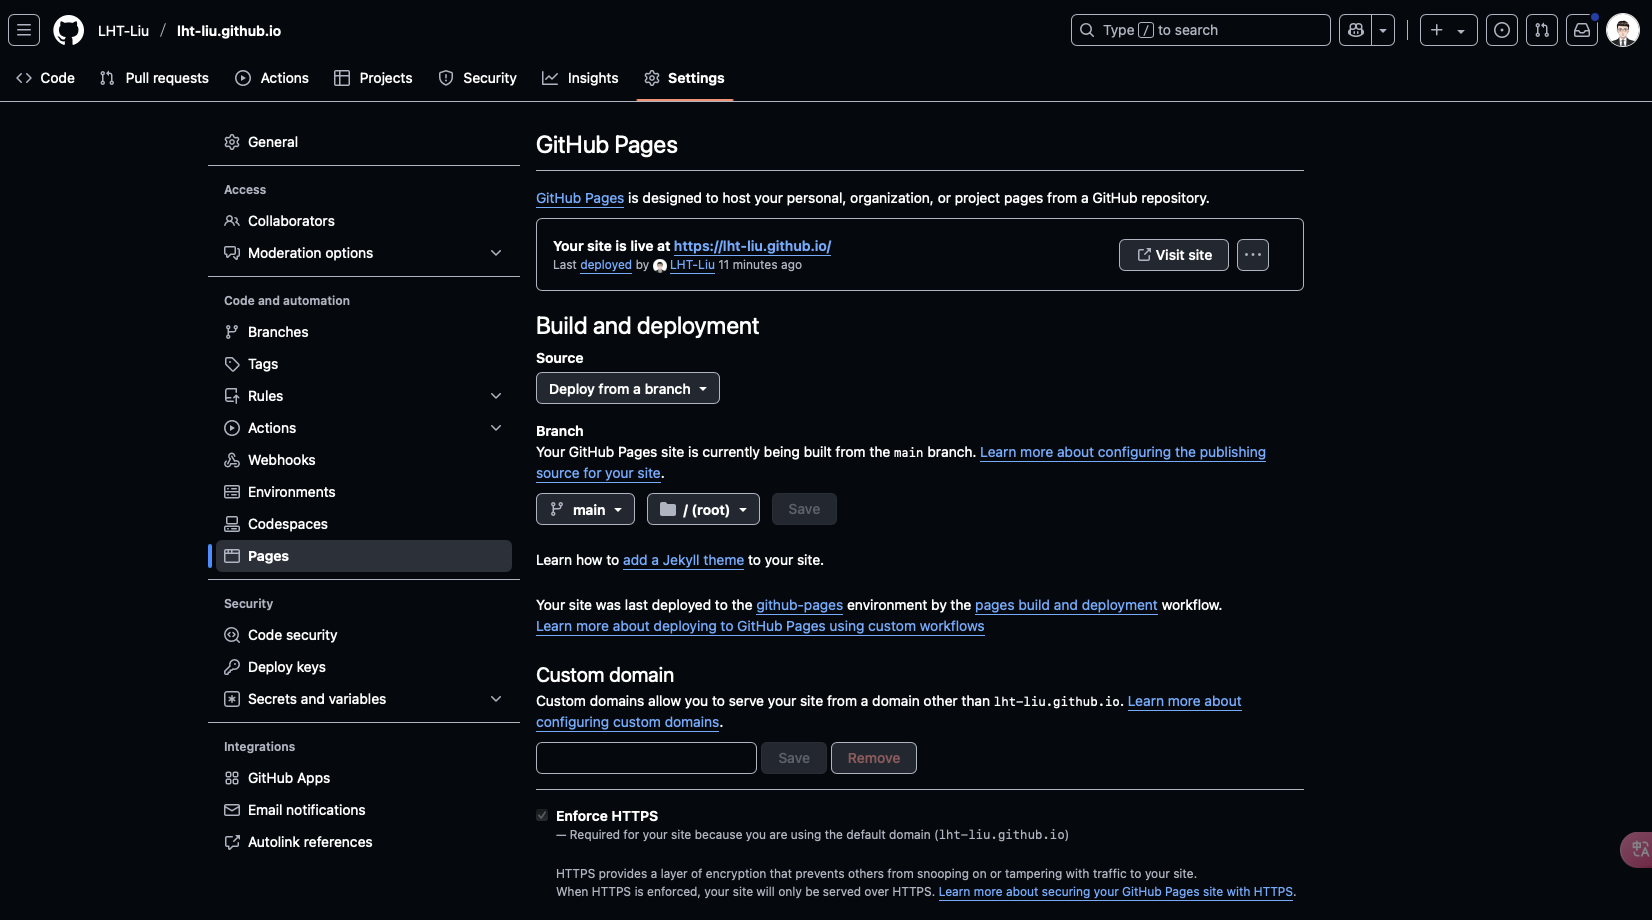Switch to the Actions tab
Screen dimensions: 1652x920
click(272, 78)
